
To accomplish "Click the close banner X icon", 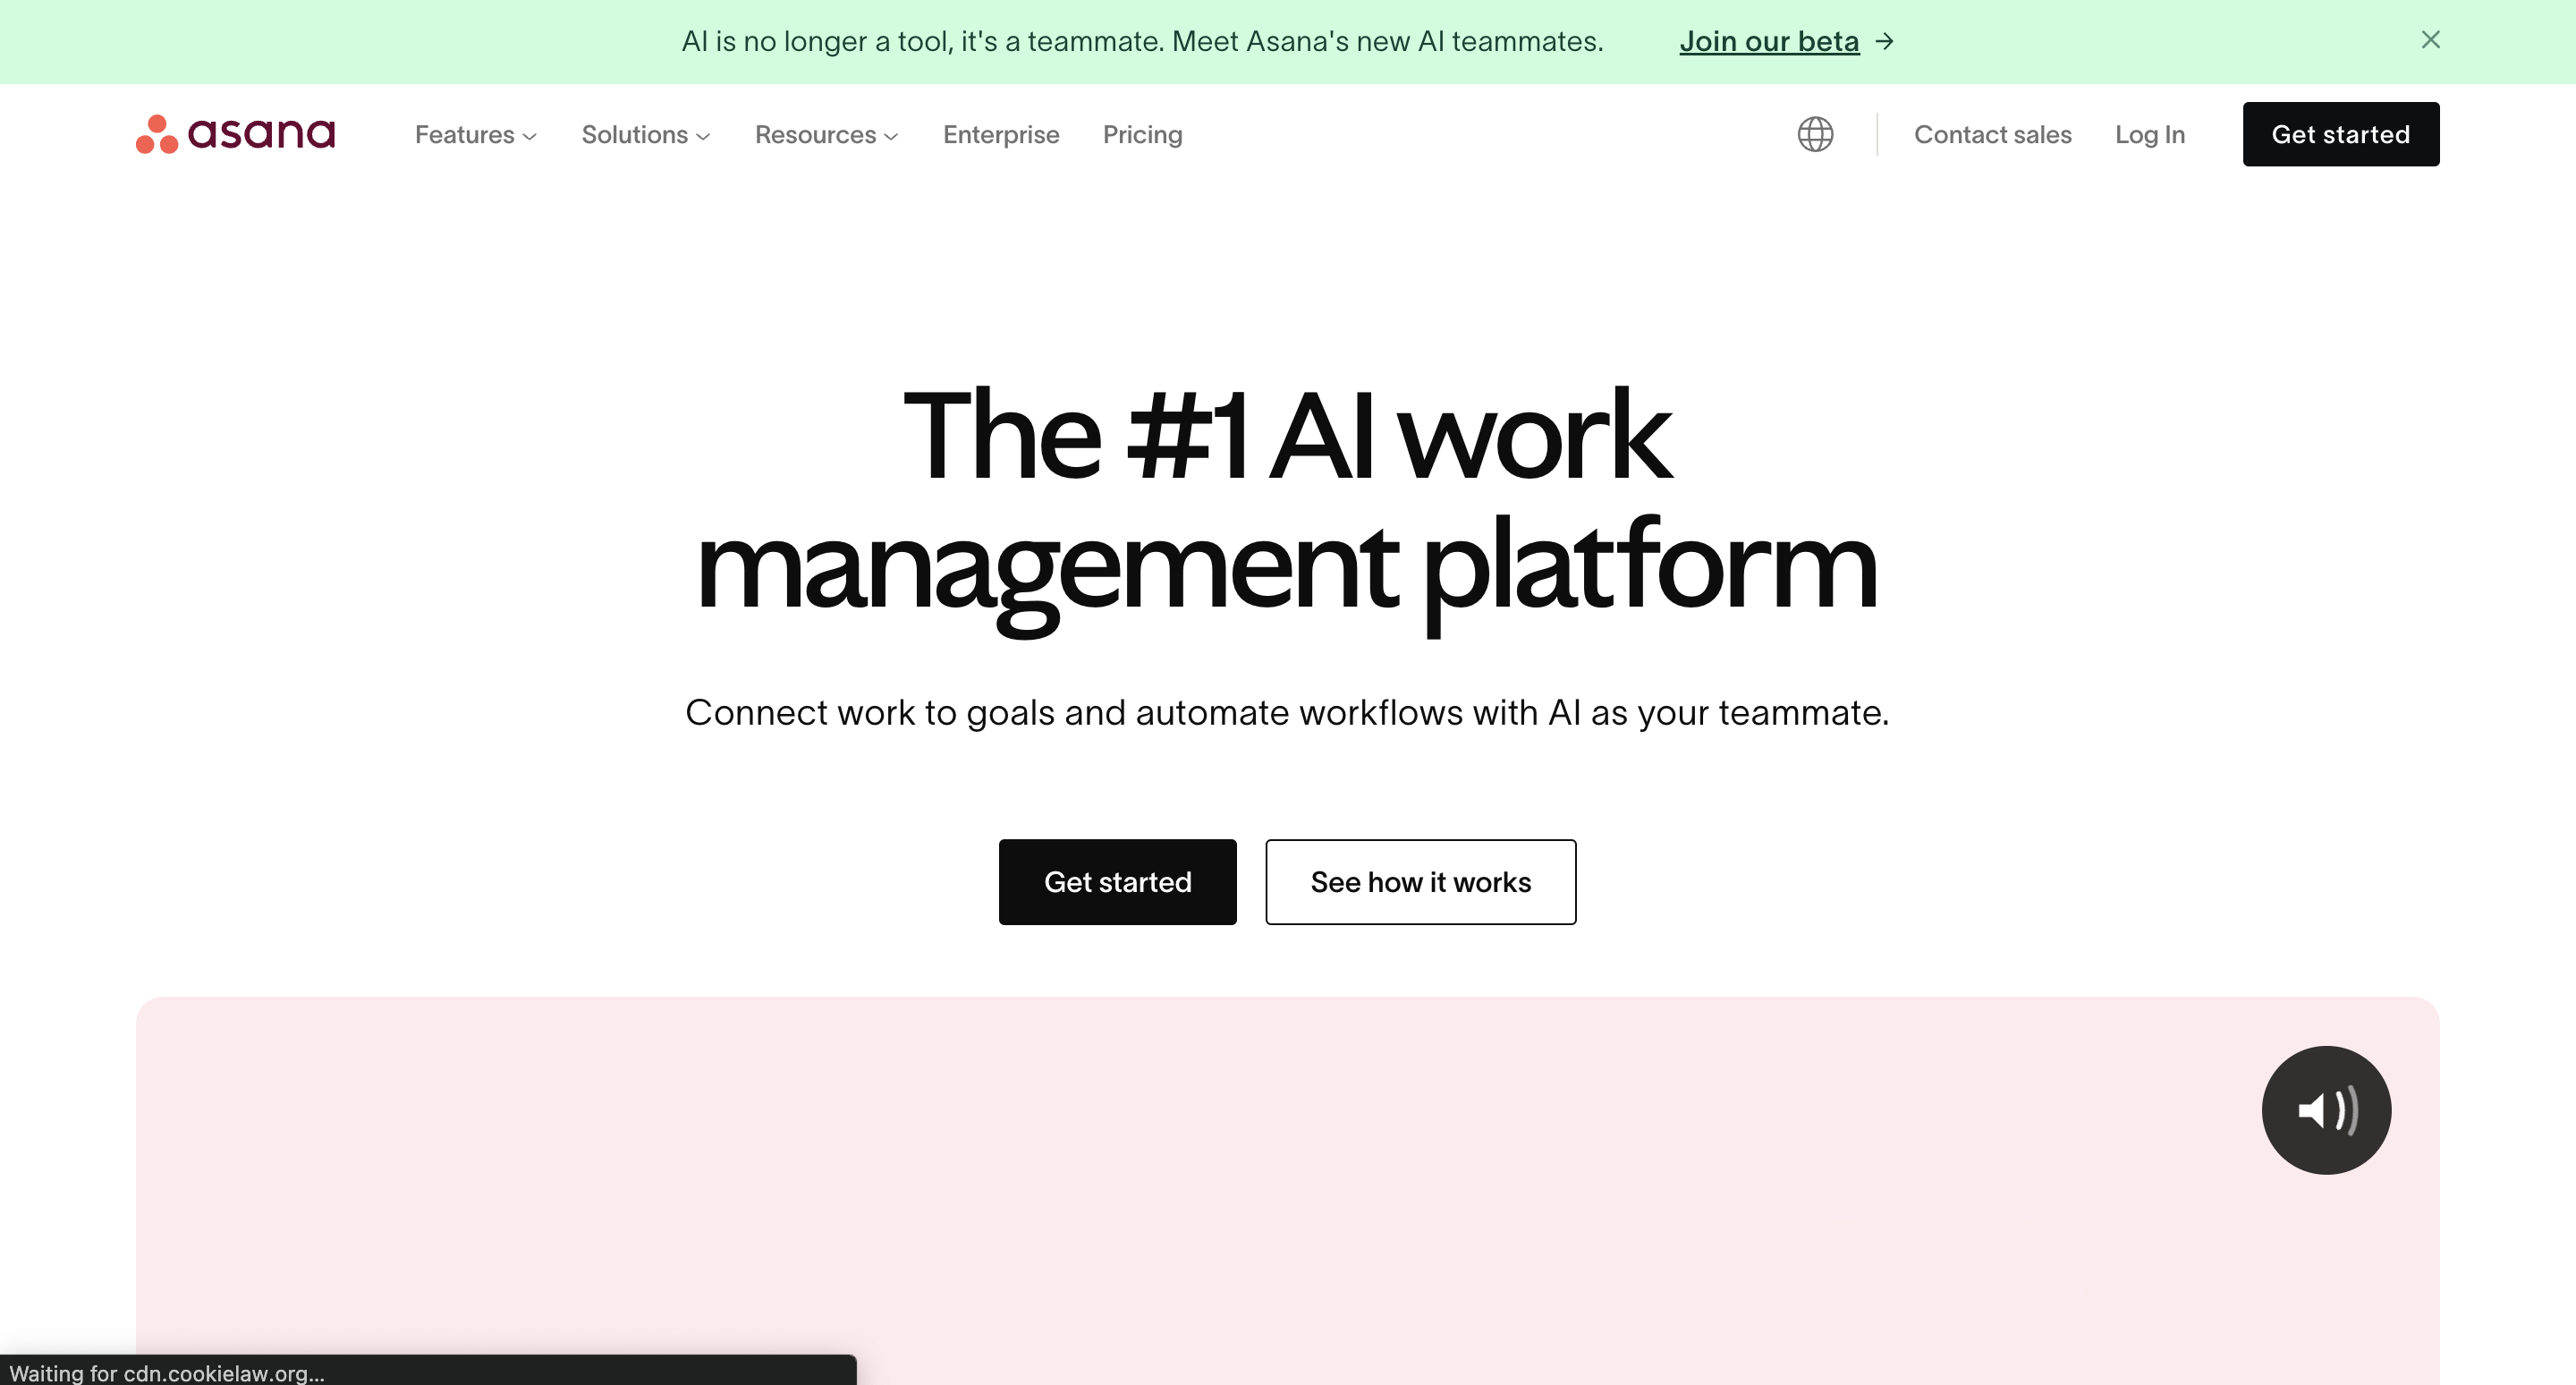I will (x=2431, y=39).
